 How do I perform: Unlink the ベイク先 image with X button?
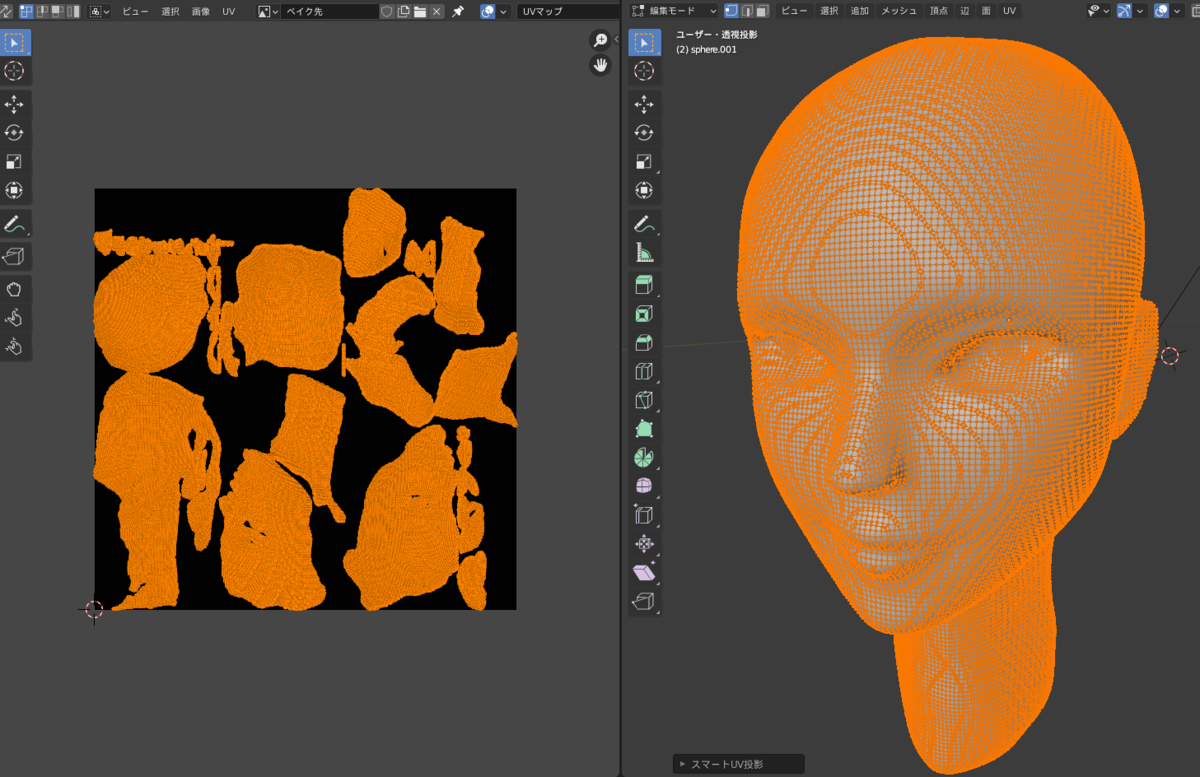coord(437,11)
